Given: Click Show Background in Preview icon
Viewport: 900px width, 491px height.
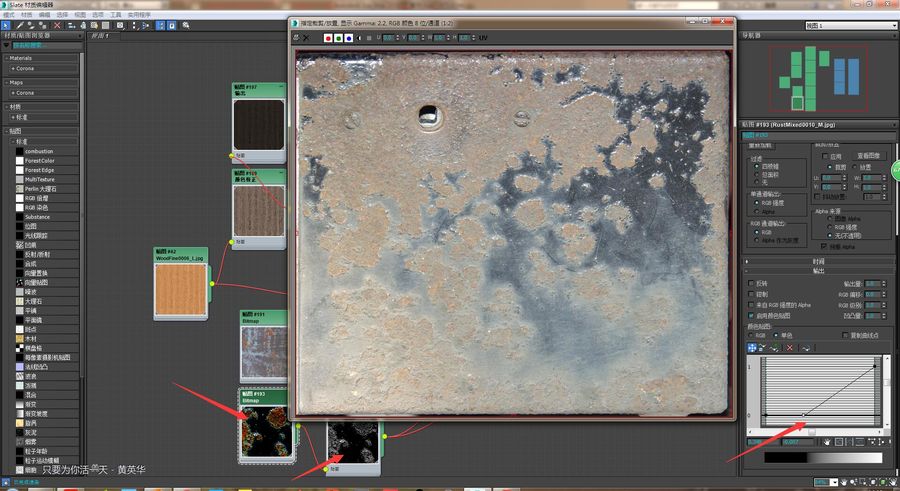Looking at the screenshot, I should 106,25.
